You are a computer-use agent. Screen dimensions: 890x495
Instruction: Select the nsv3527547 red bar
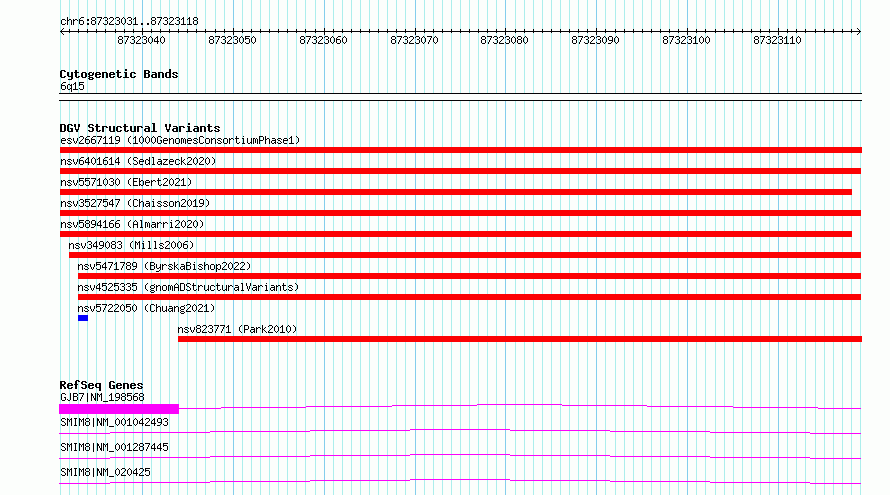point(460,213)
